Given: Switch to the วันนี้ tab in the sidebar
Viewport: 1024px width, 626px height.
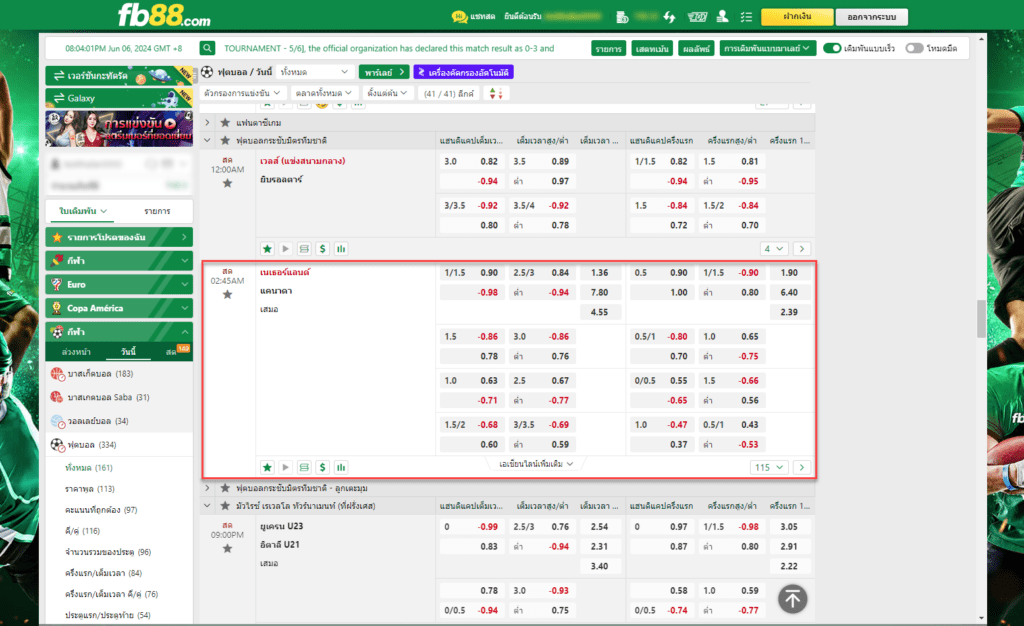Looking at the screenshot, I should [x=128, y=352].
